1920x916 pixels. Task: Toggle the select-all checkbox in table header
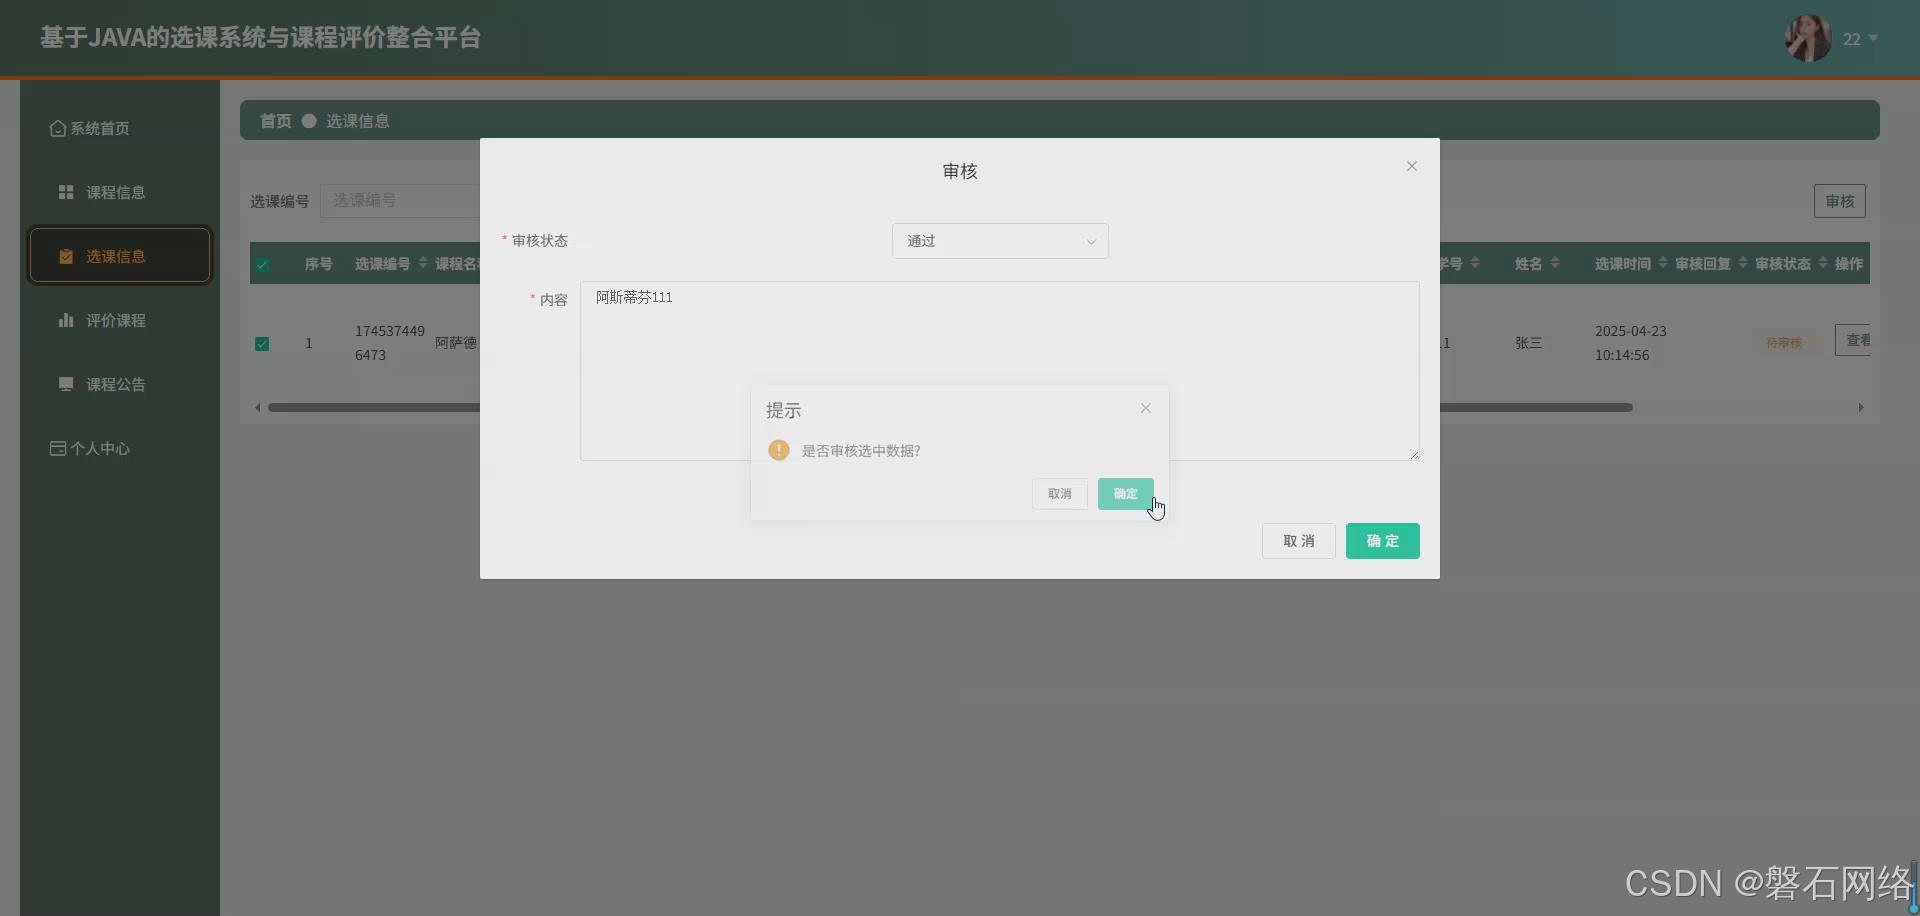pos(262,264)
